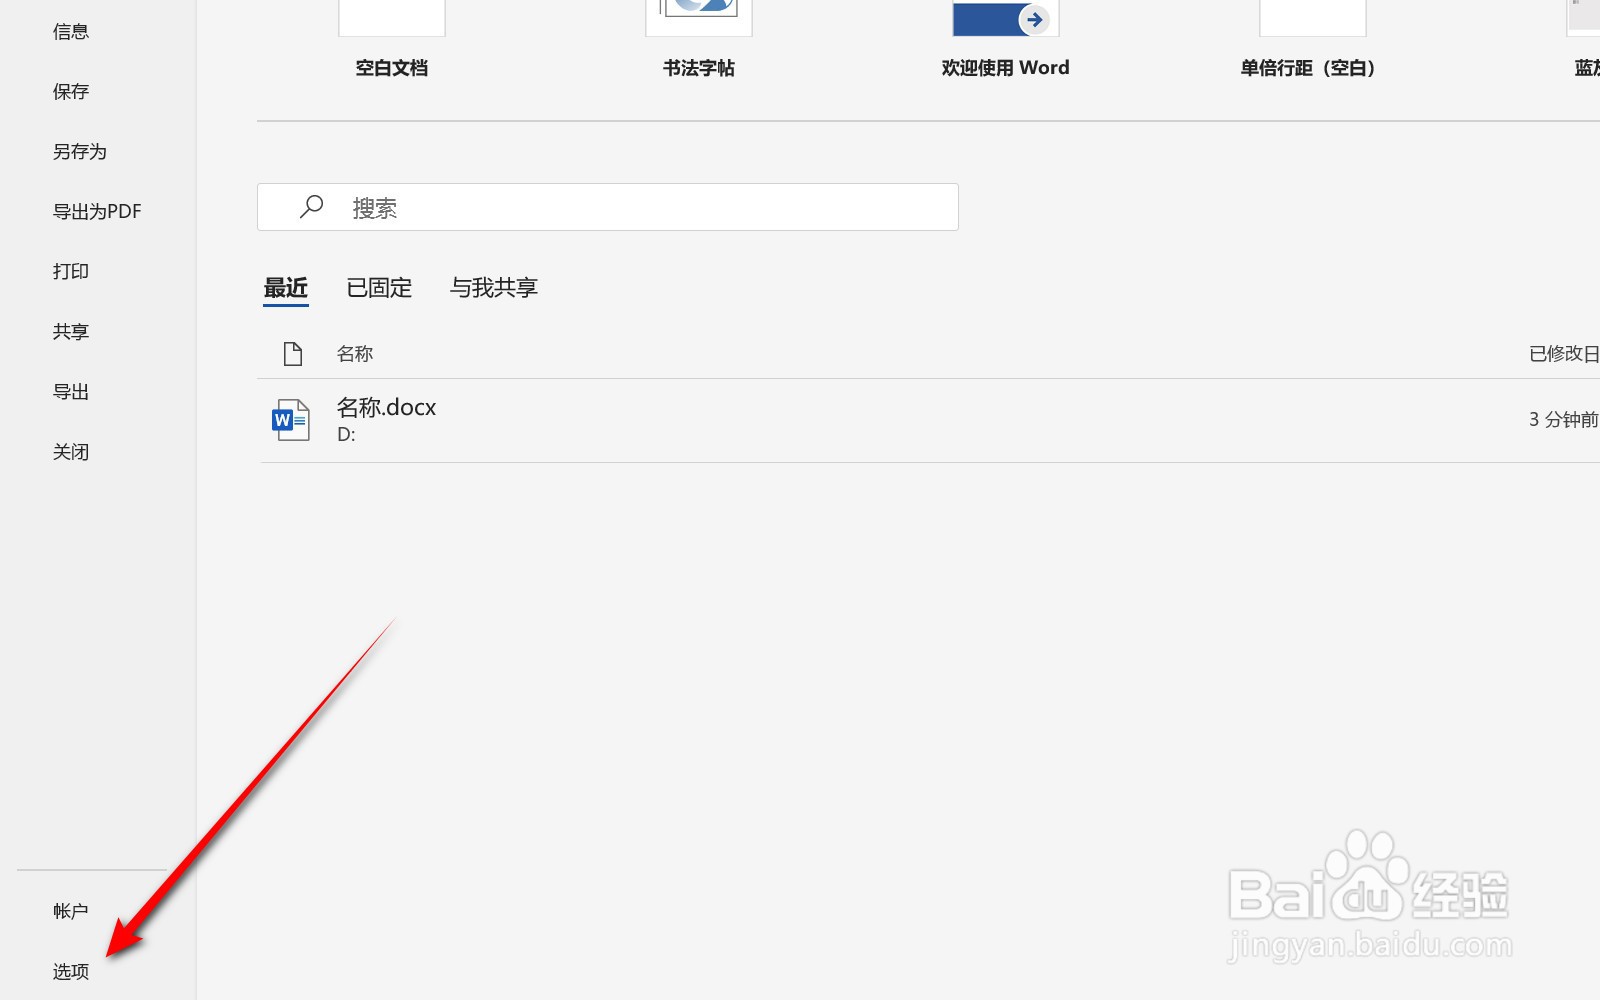
Task: Switch to the 与我共享 tab
Action: pyautogui.click(x=494, y=288)
